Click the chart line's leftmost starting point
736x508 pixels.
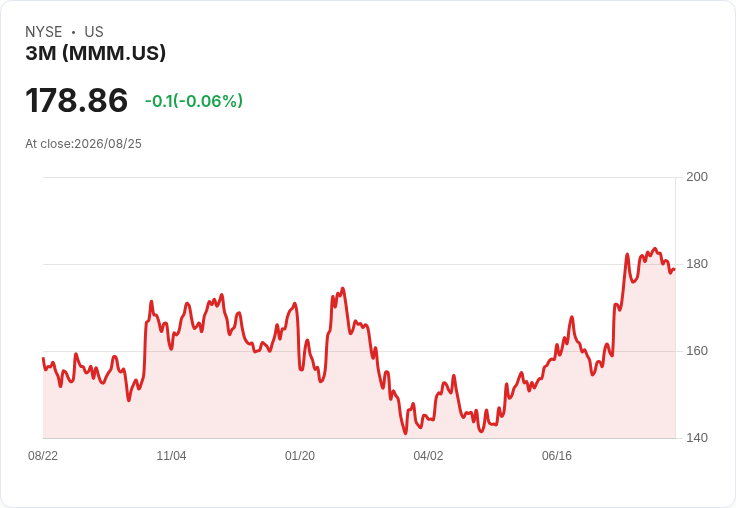click(43, 358)
